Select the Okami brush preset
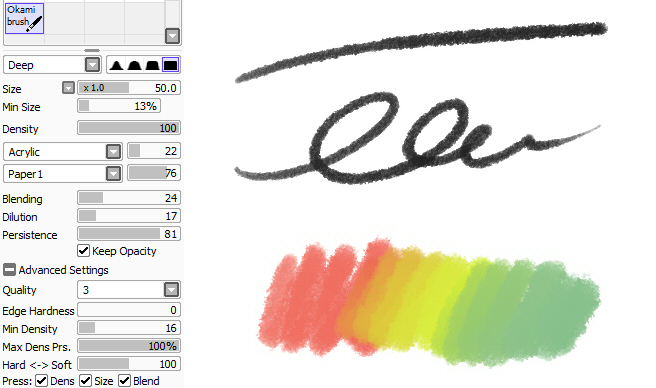Image resolution: width=656 pixels, height=388 pixels. point(24,18)
